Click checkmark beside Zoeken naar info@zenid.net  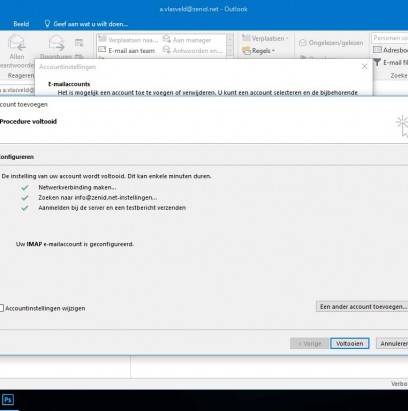pos(25,198)
